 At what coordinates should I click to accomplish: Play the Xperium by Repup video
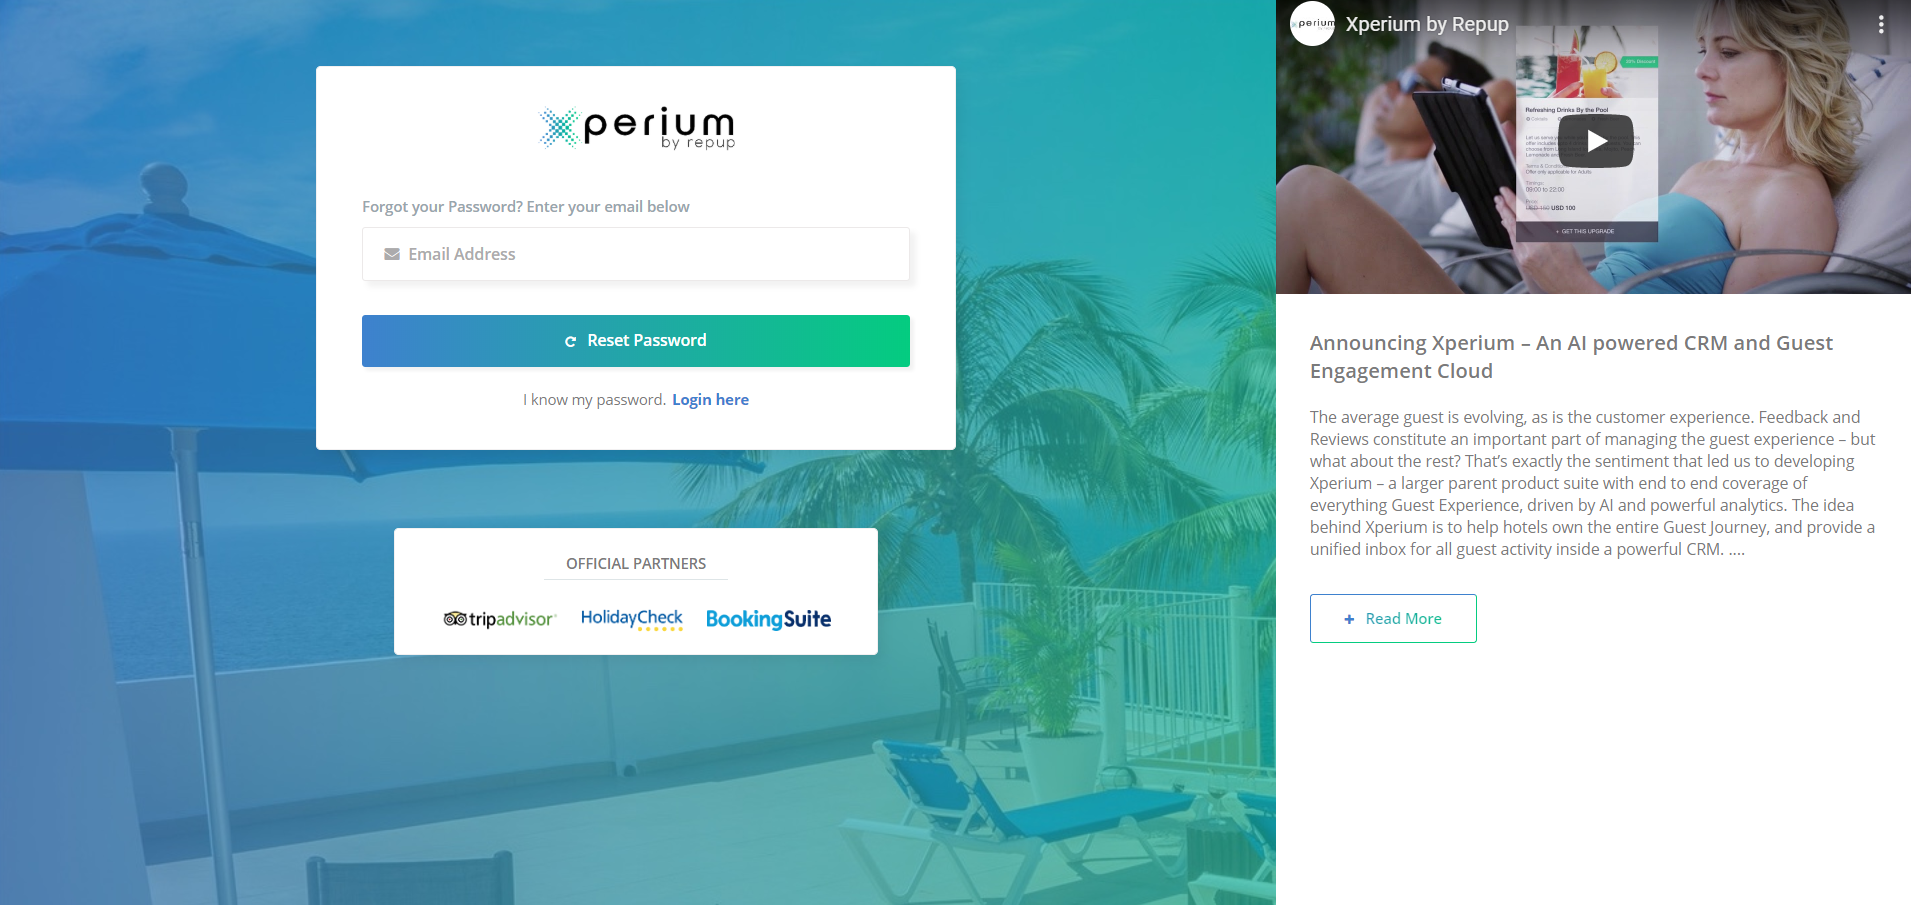[1596, 141]
